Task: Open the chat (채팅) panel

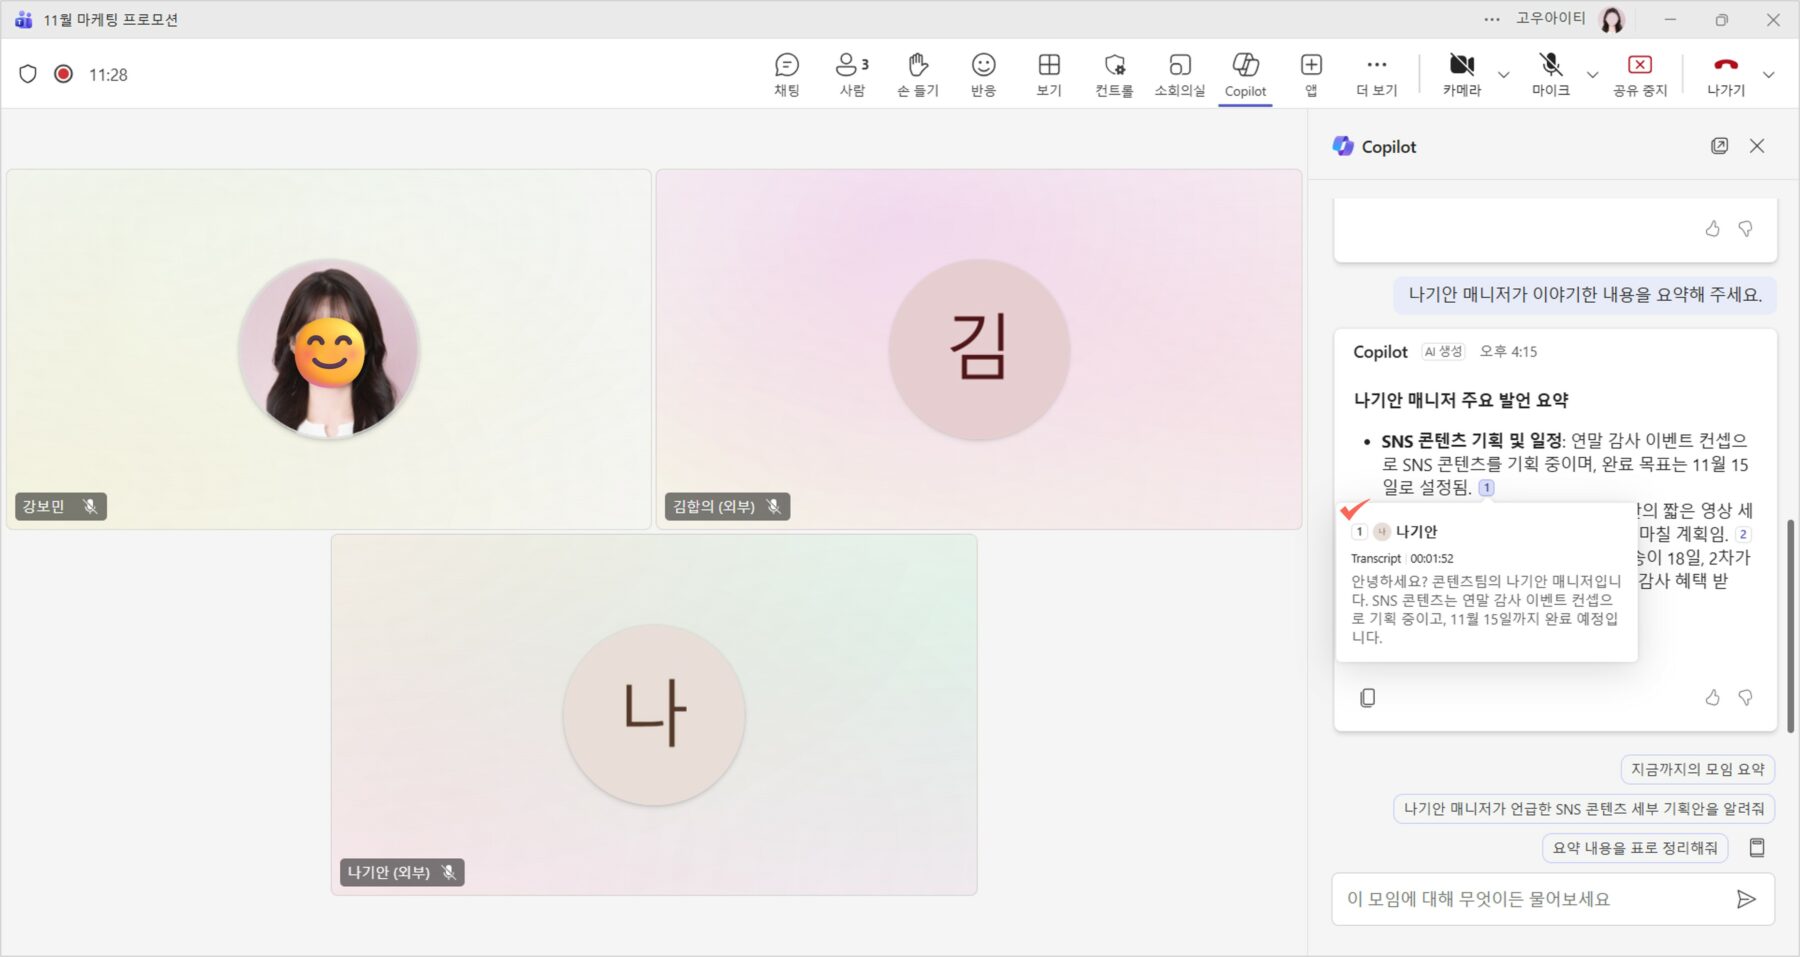Action: (x=787, y=74)
